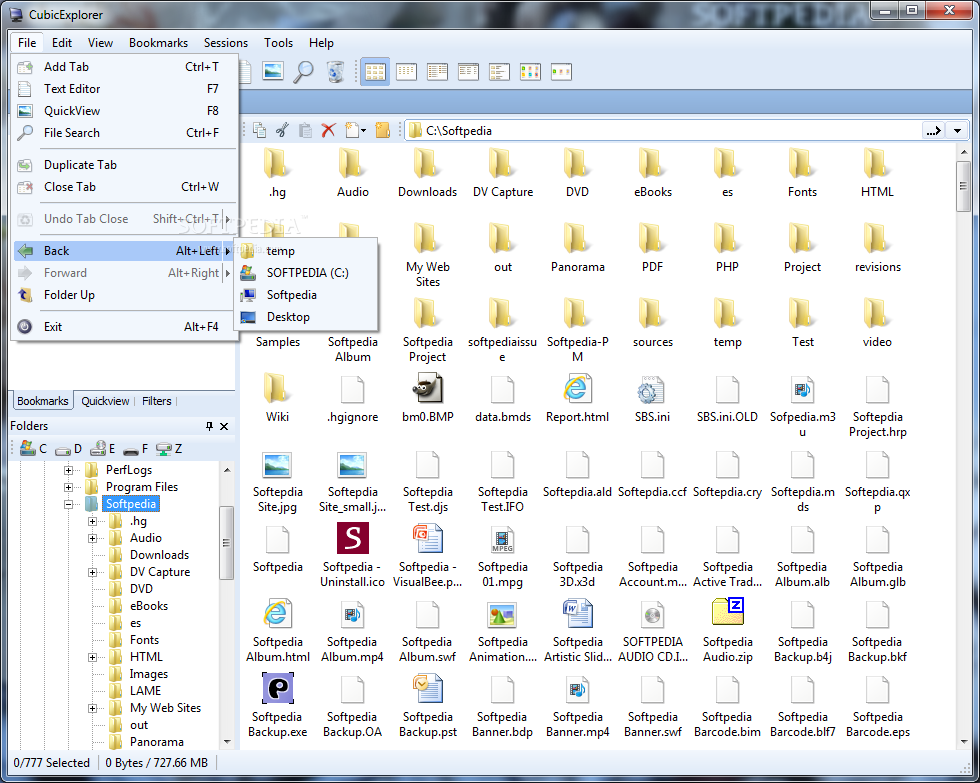Screen dimensions: 980x783
Task: Click the Cut scissors icon
Action: (x=282, y=130)
